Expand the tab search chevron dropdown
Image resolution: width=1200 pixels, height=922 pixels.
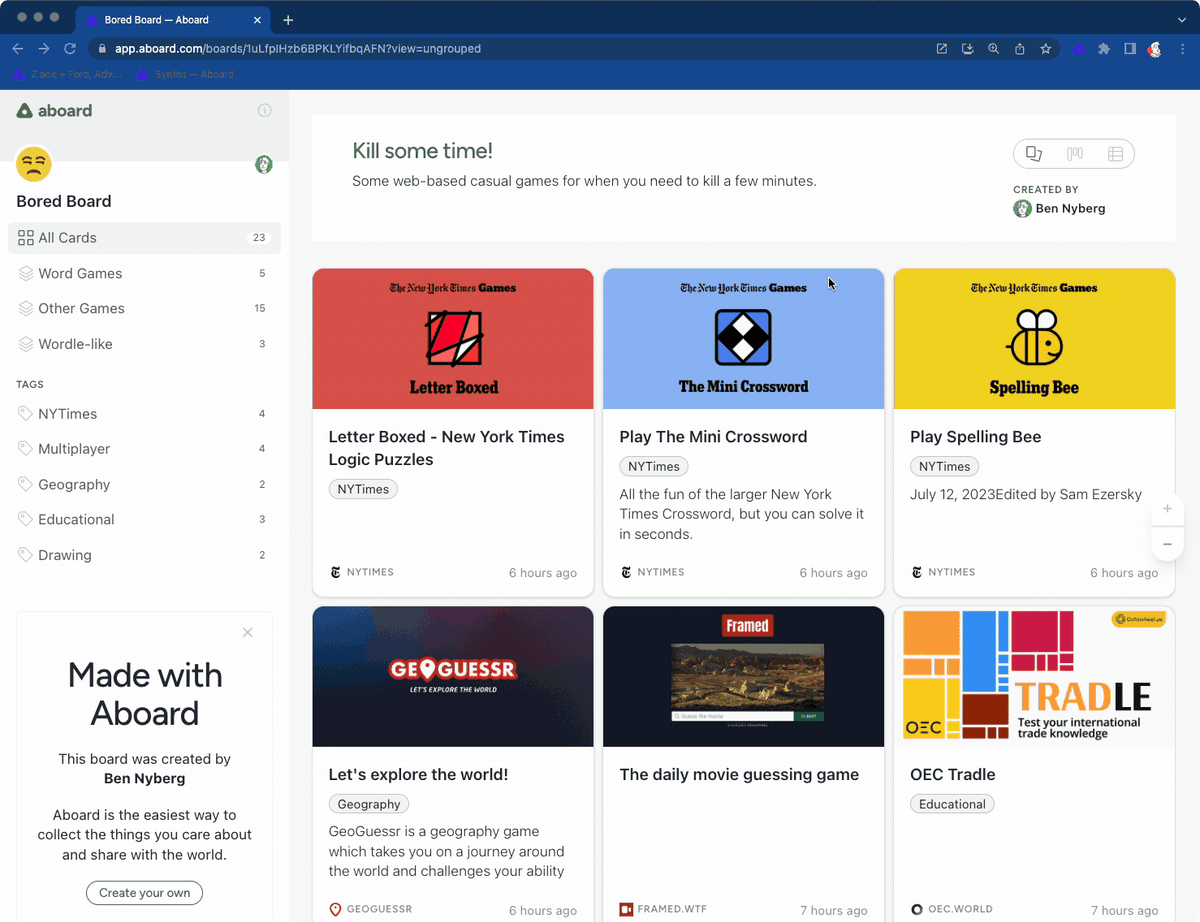[x=1182, y=20]
